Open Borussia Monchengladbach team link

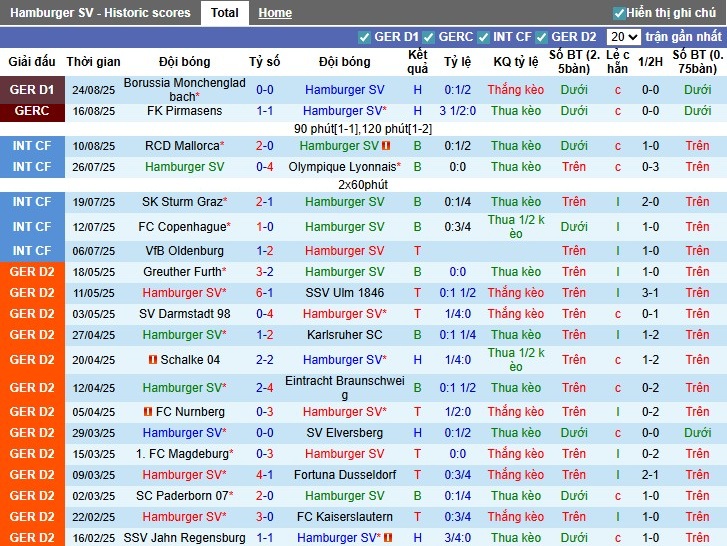(184, 90)
